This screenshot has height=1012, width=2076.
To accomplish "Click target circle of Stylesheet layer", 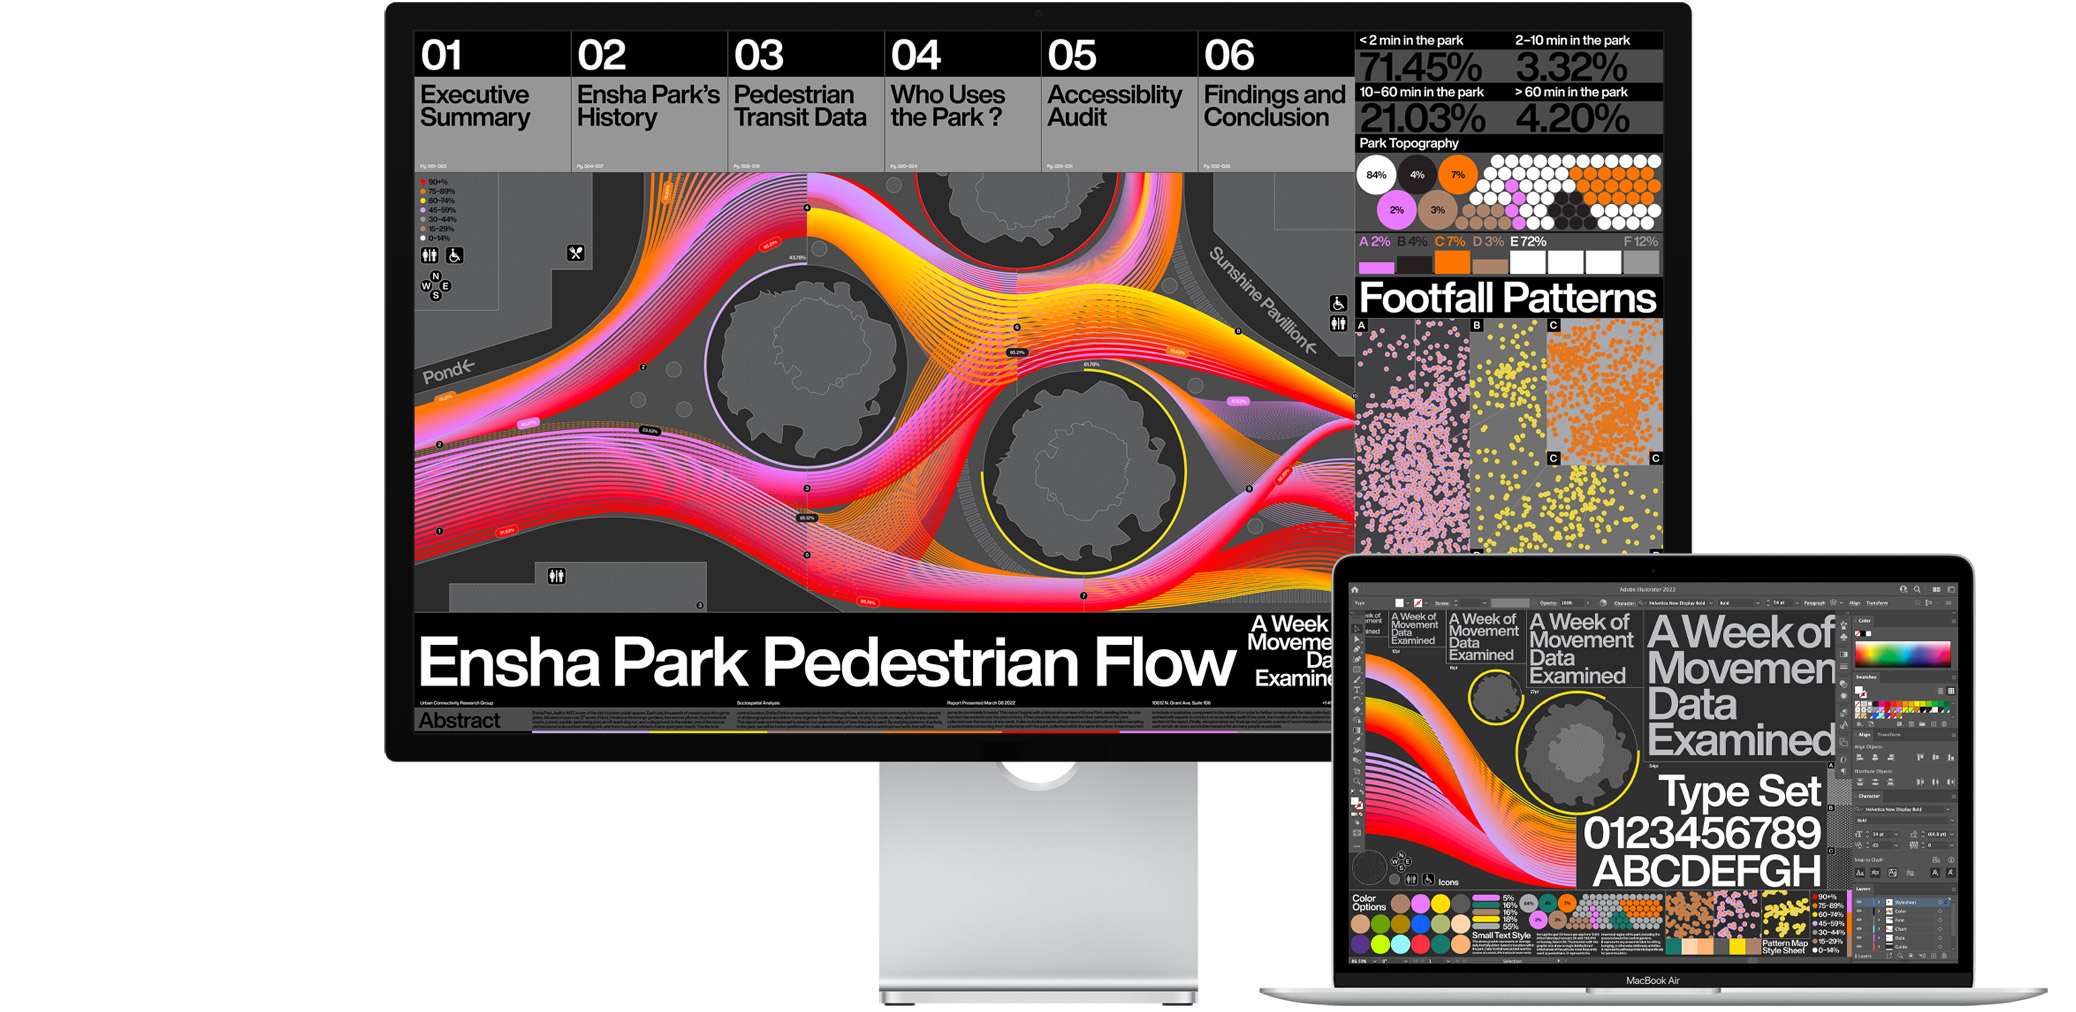I will [x=1940, y=902].
